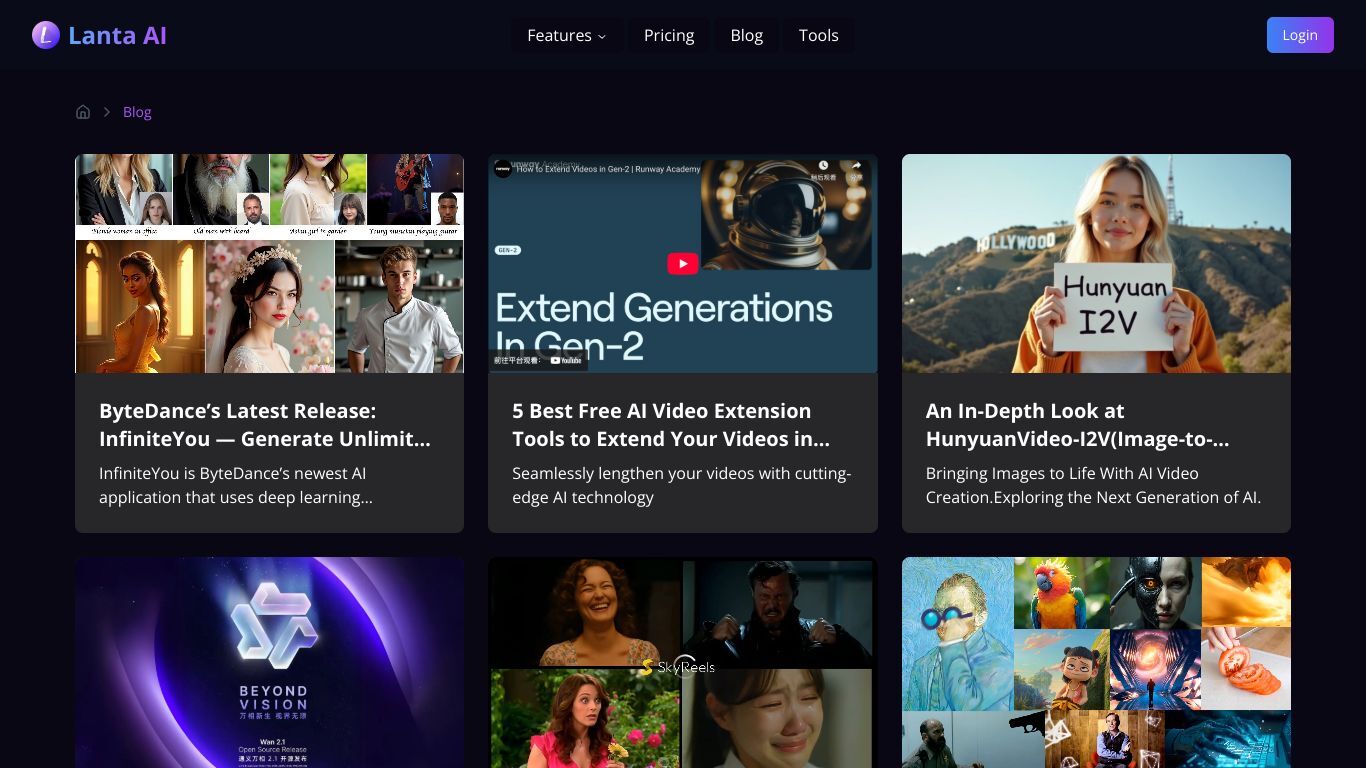The image size is (1366, 768).
Task: Open the home breadcrumb icon
Action: click(x=83, y=112)
